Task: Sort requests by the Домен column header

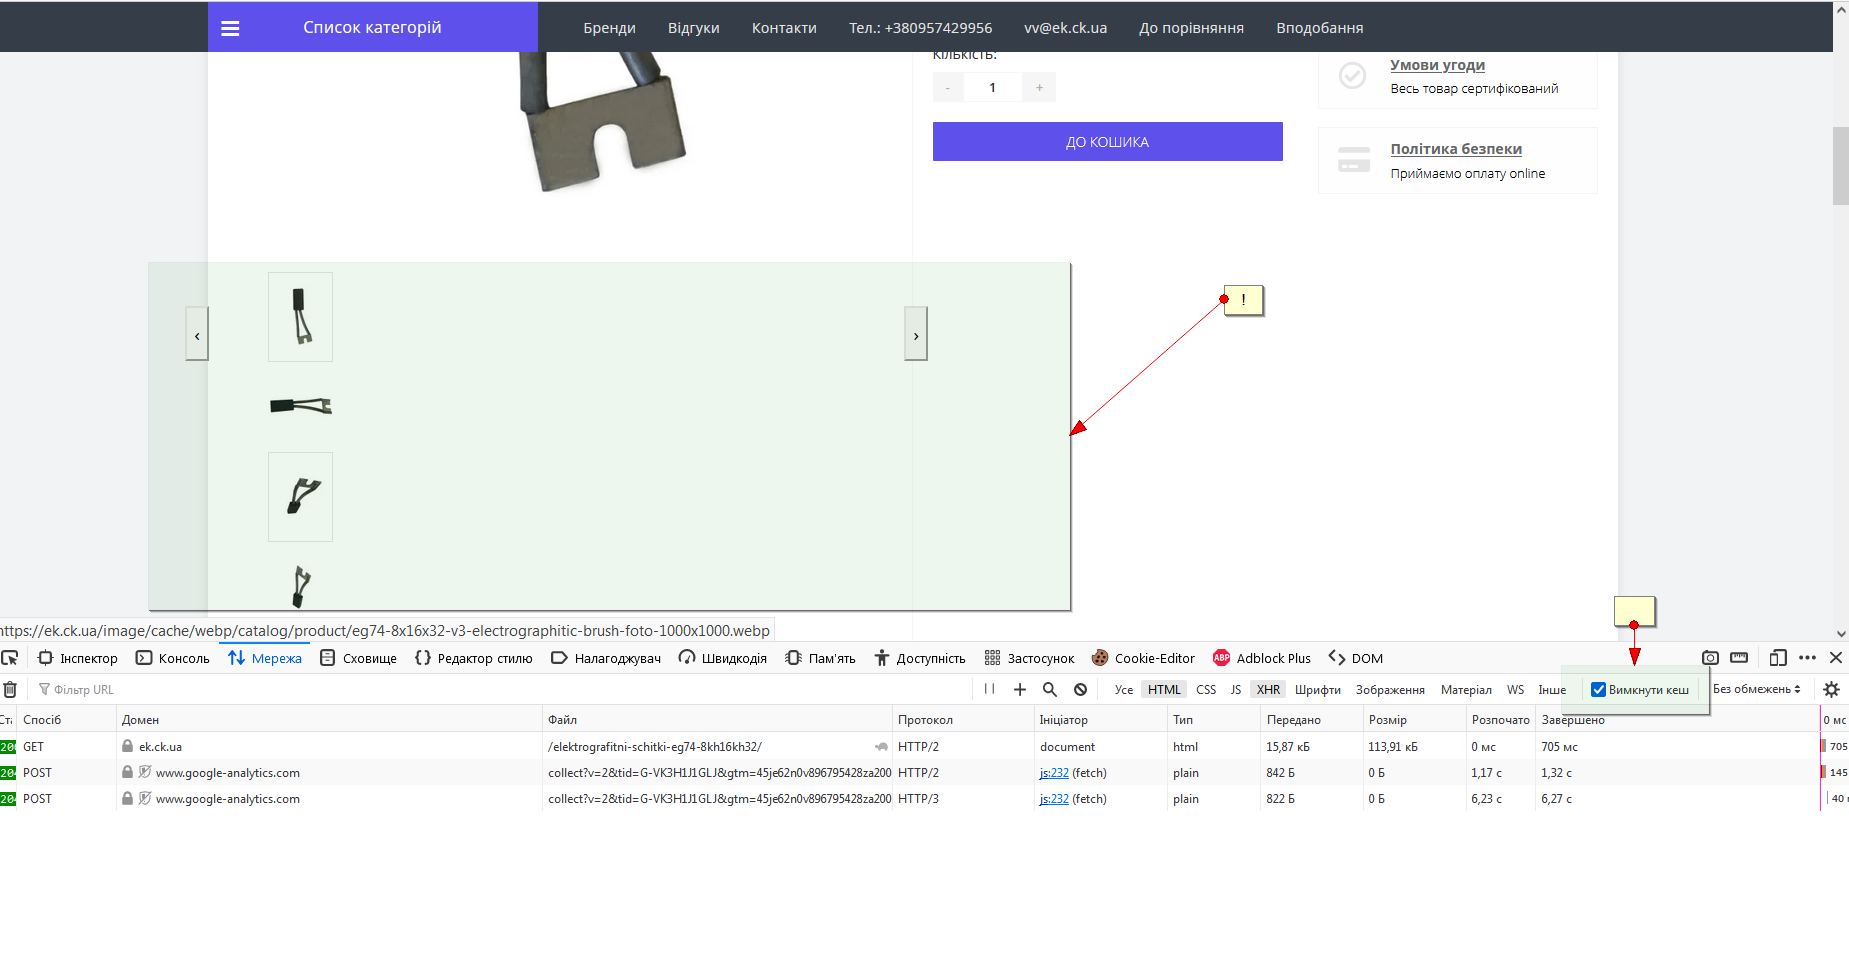Action: point(329,720)
